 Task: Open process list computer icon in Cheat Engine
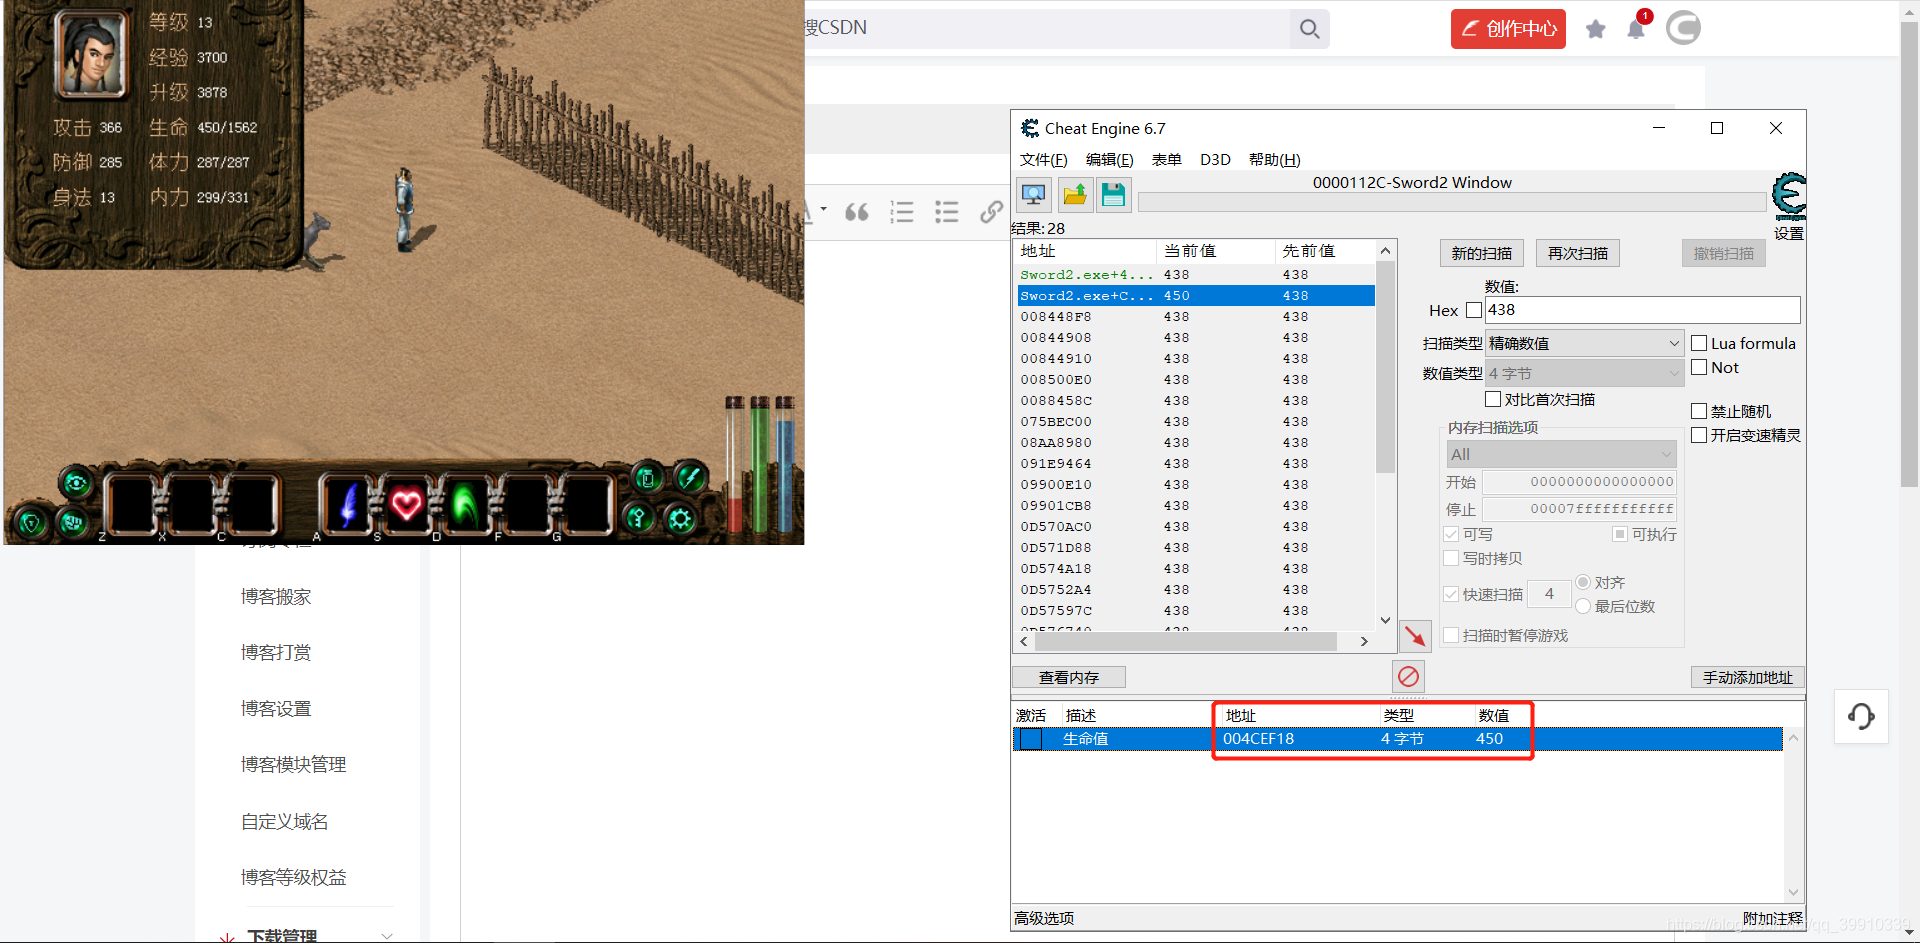tap(1034, 194)
